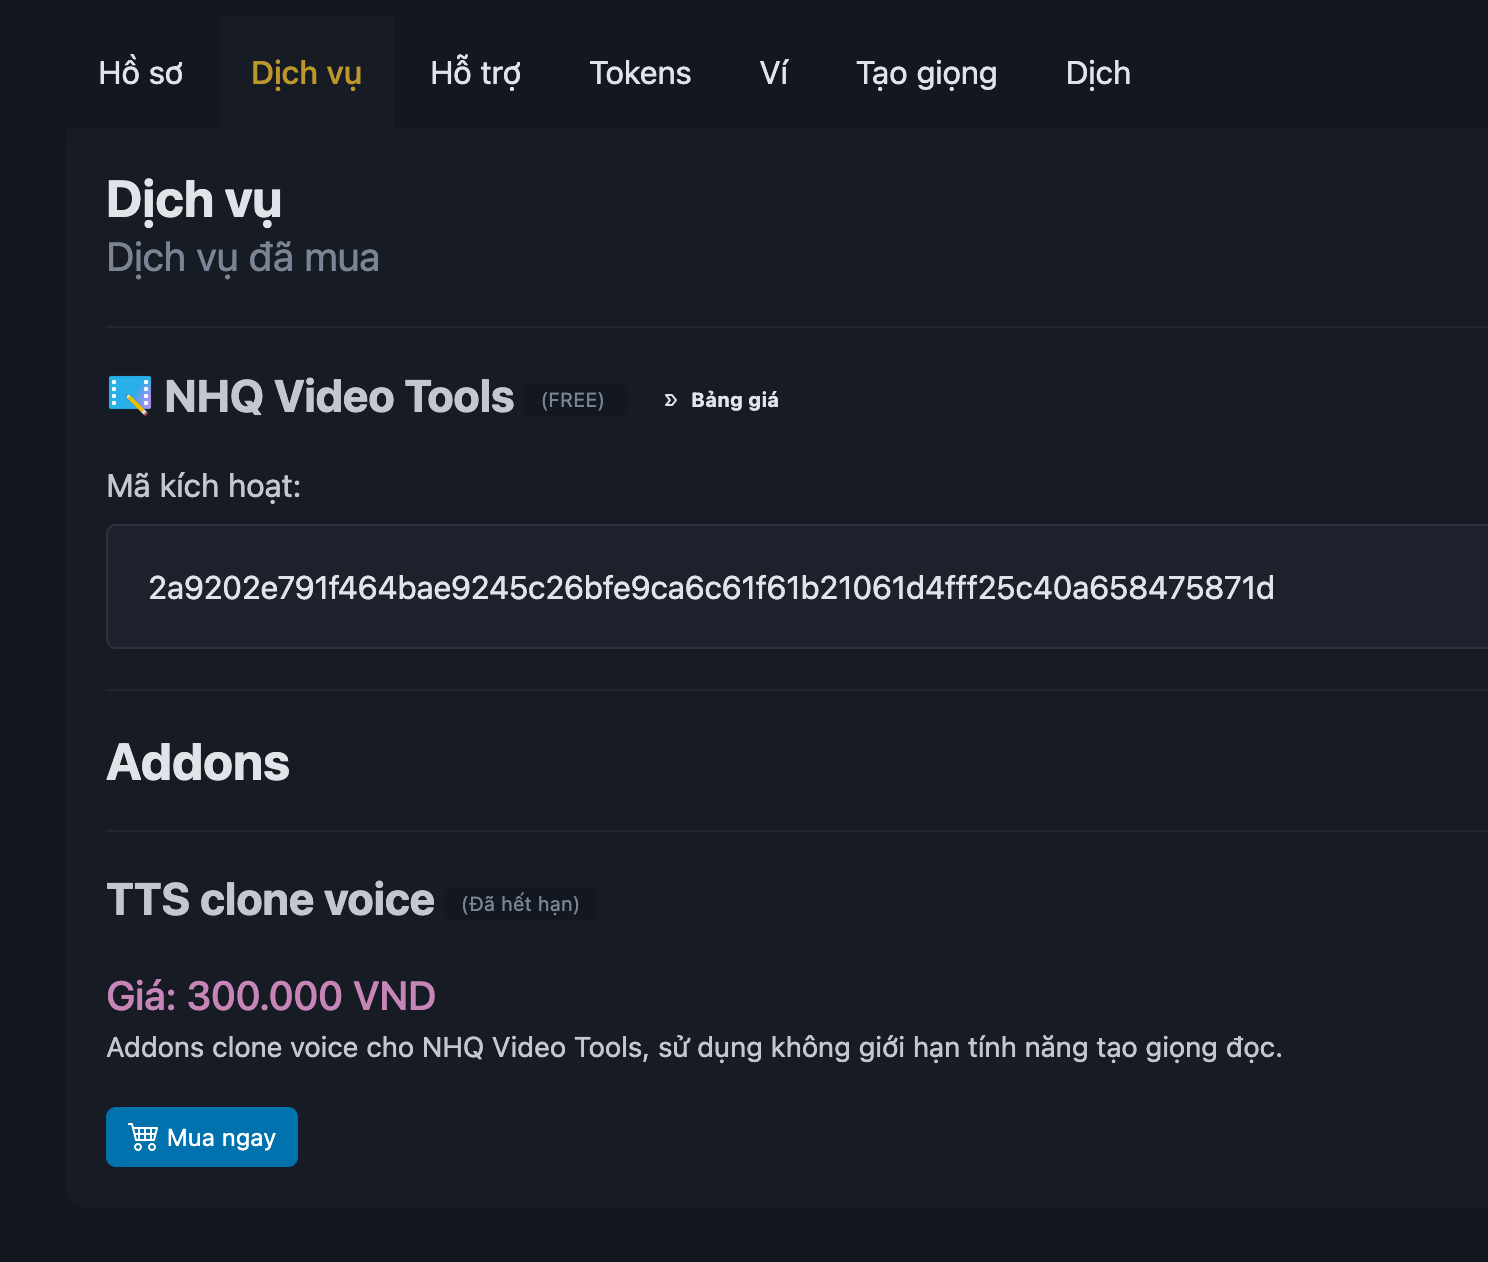Screen dimensions: 1488x1262
Task: Click the double chevron beside Bảng giá
Action: coord(670,400)
